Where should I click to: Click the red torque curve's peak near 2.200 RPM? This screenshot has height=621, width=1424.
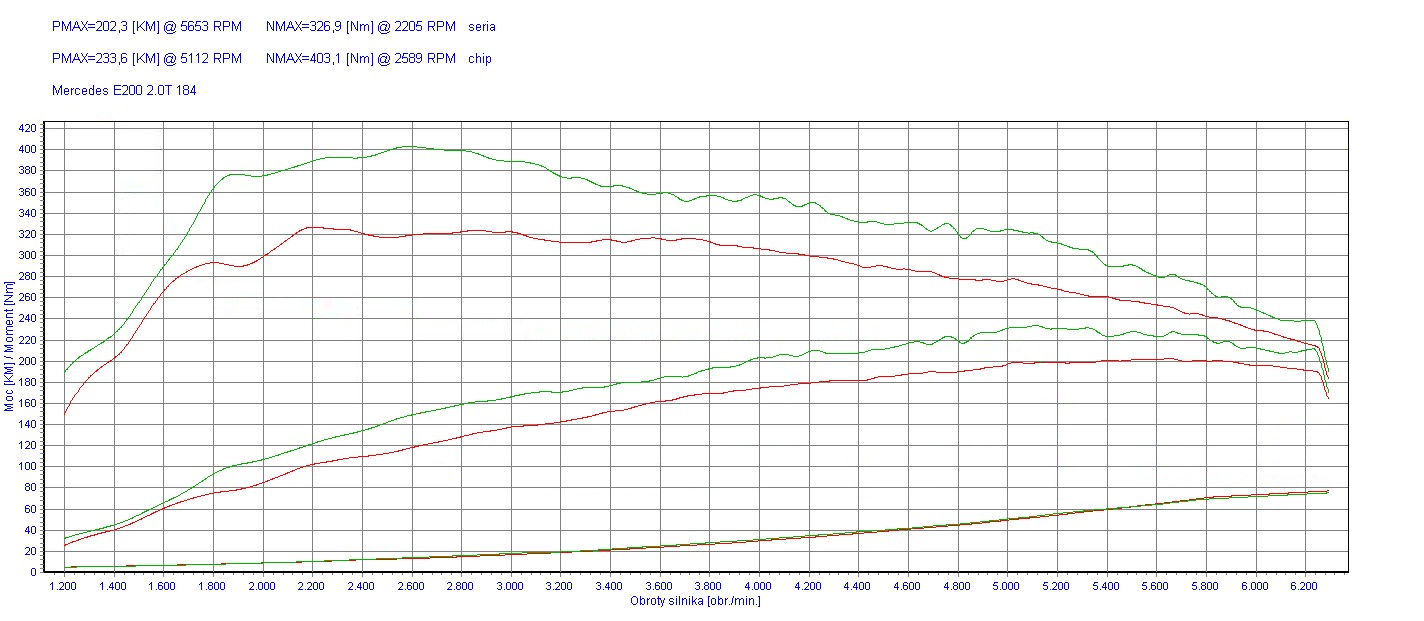[312, 227]
